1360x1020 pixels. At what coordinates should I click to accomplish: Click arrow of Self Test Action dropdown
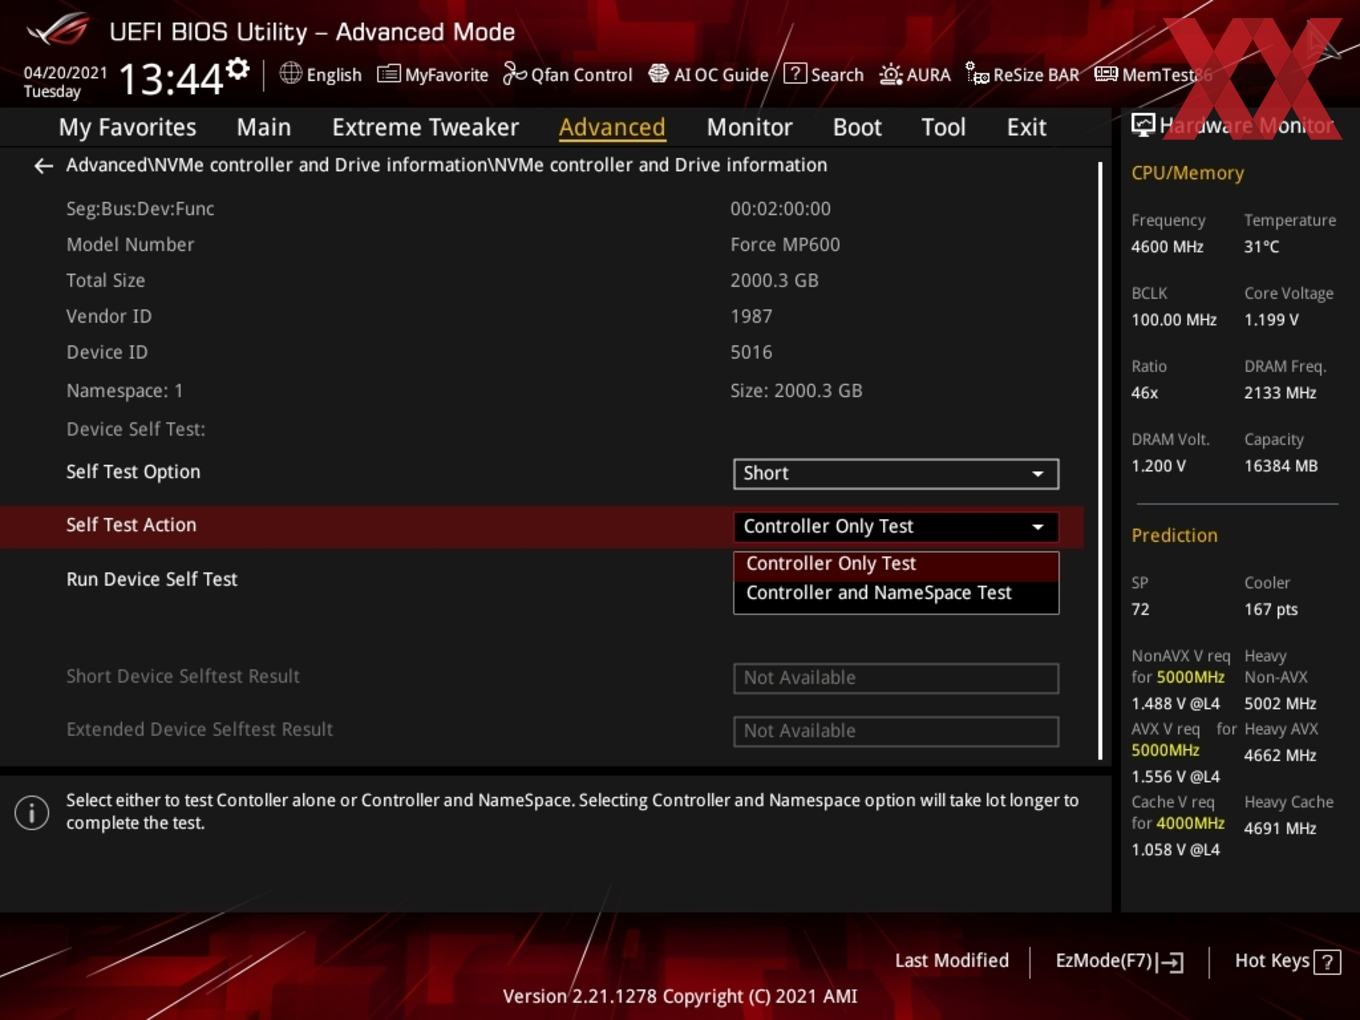coord(1038,527)
